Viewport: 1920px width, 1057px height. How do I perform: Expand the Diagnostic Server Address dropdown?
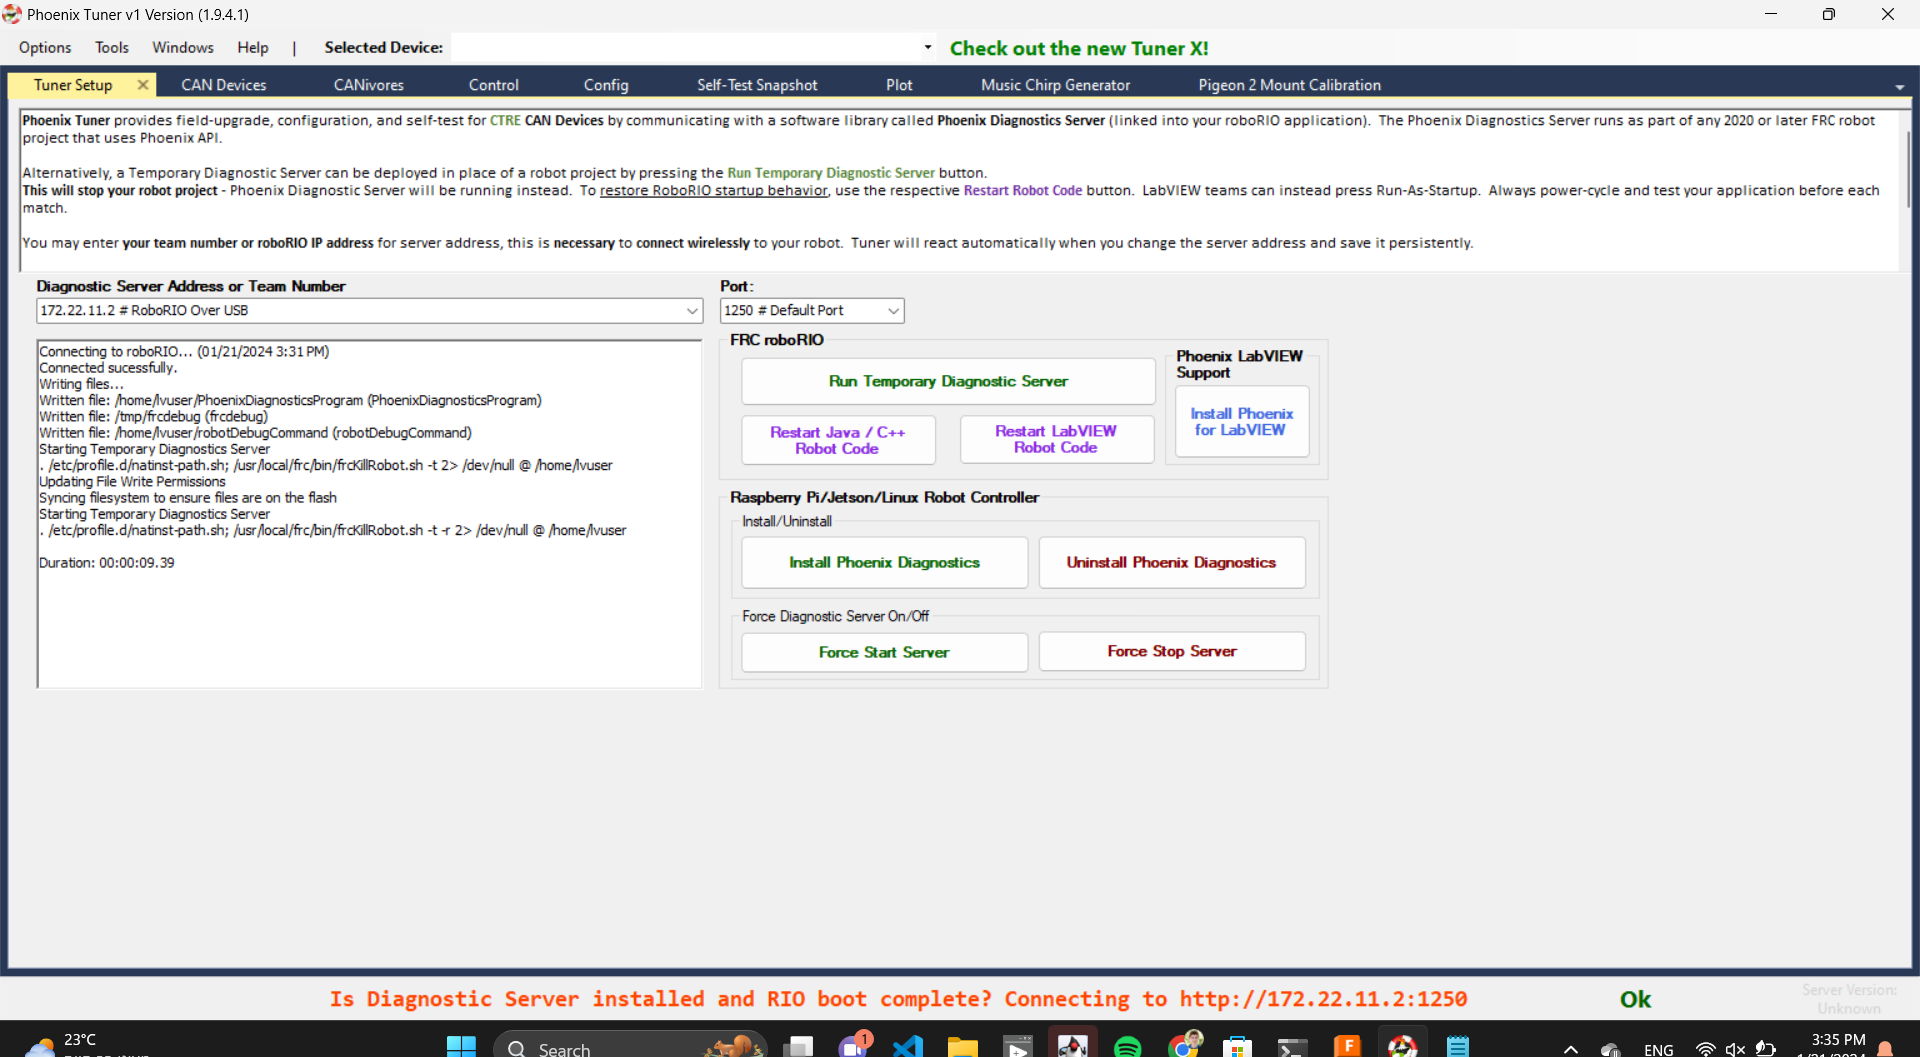tap(692, 311)
